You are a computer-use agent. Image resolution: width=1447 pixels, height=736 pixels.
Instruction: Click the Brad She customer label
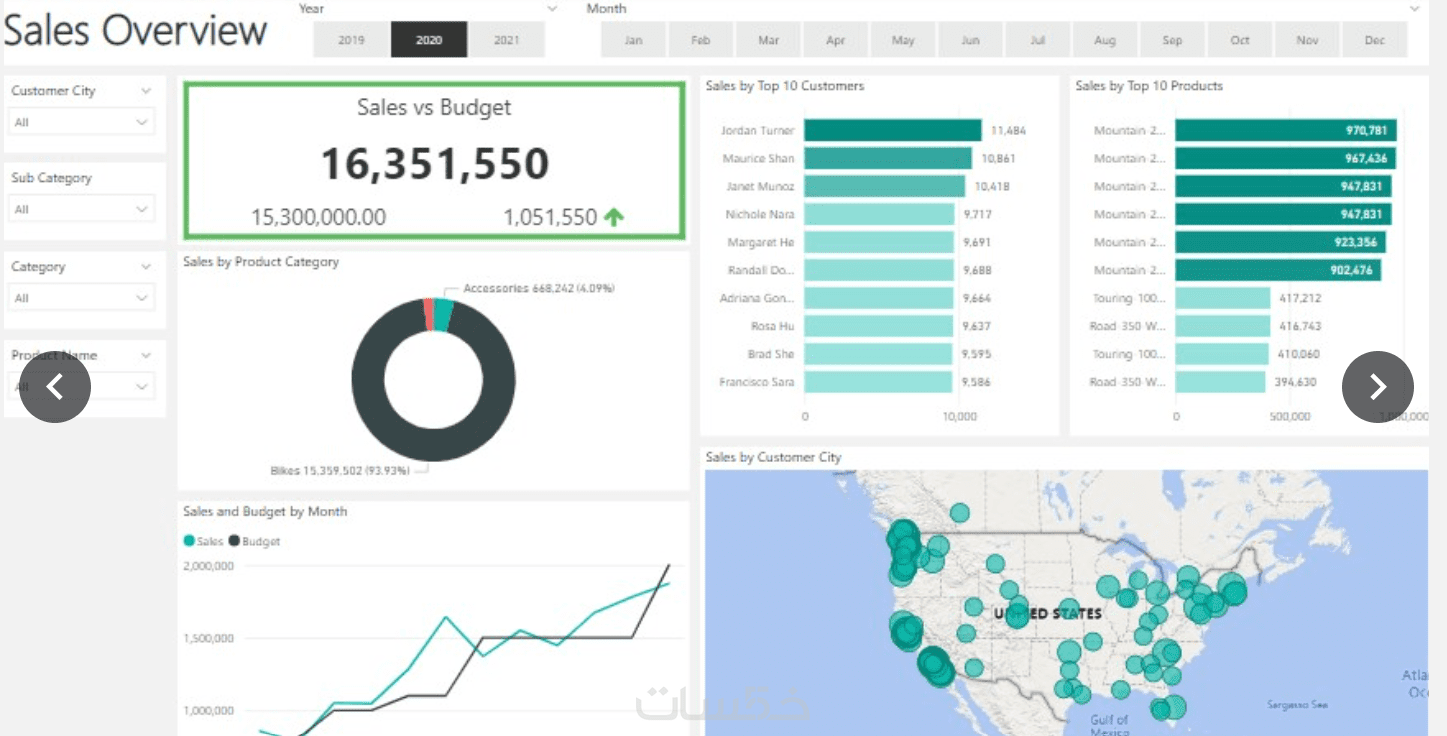click(771, 354)
